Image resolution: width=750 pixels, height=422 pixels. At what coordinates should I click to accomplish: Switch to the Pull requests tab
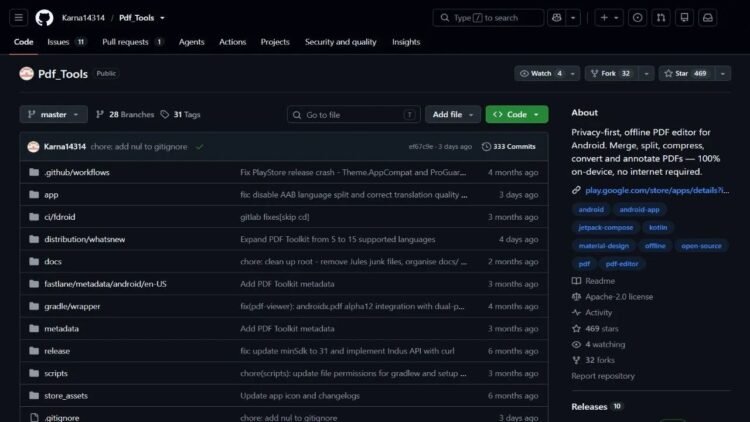click(x=132, y=42)
